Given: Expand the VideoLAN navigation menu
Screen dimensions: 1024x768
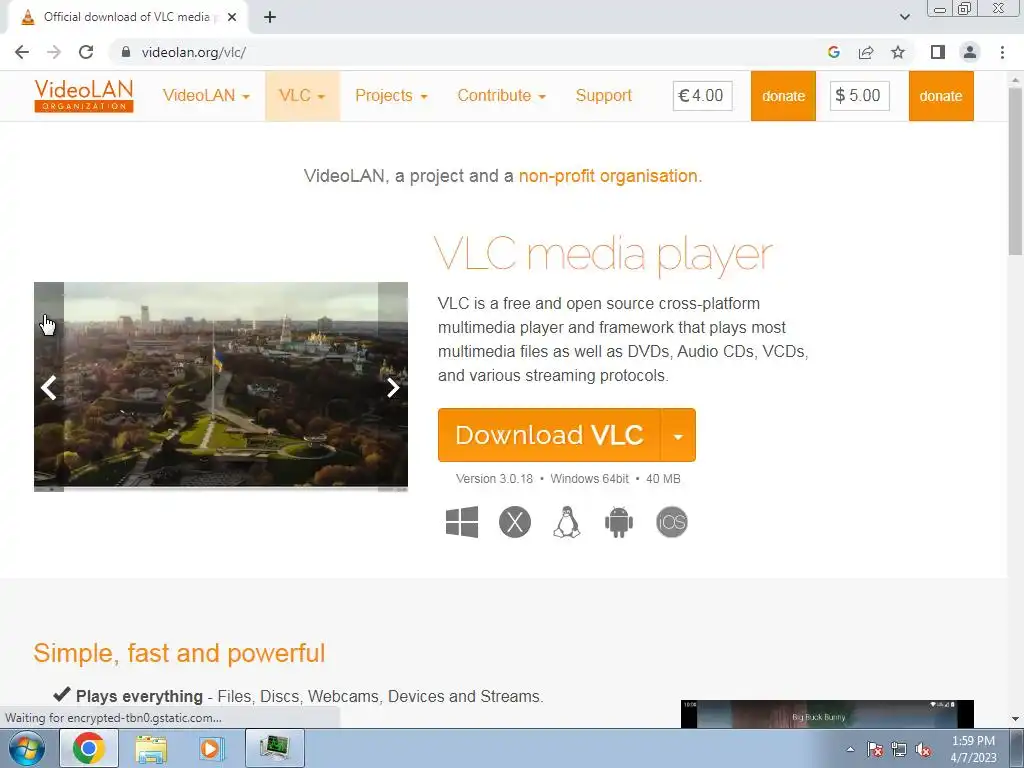Looking at the screenshot, I should pos(206,95).
